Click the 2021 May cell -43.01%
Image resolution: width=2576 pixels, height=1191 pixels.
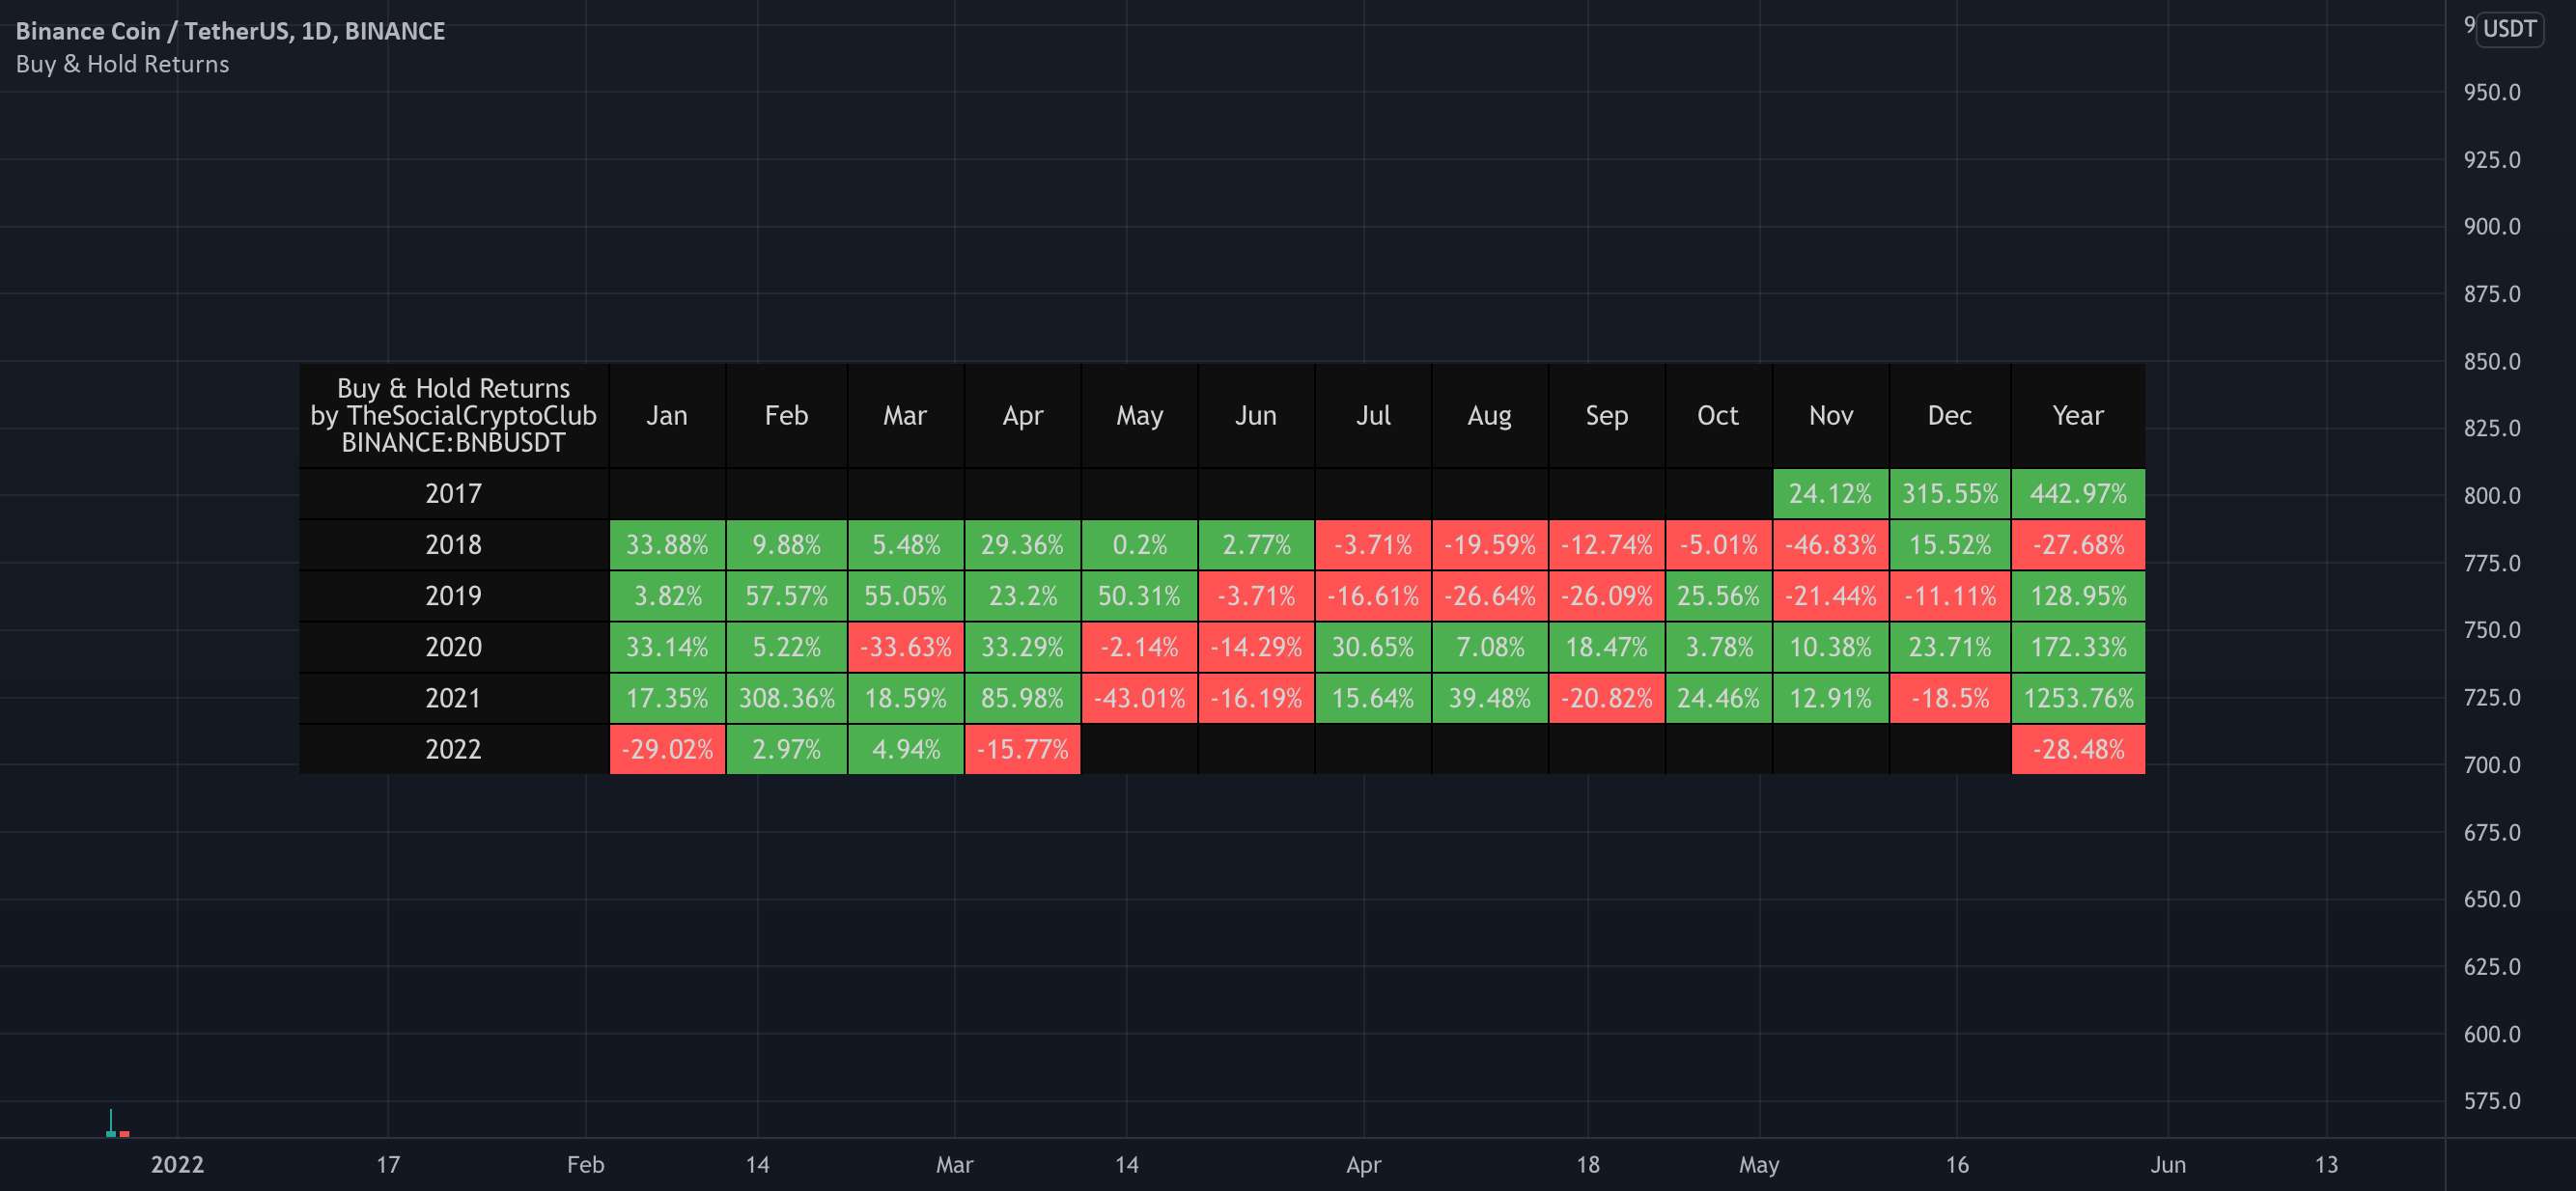tap(1139, 698)
